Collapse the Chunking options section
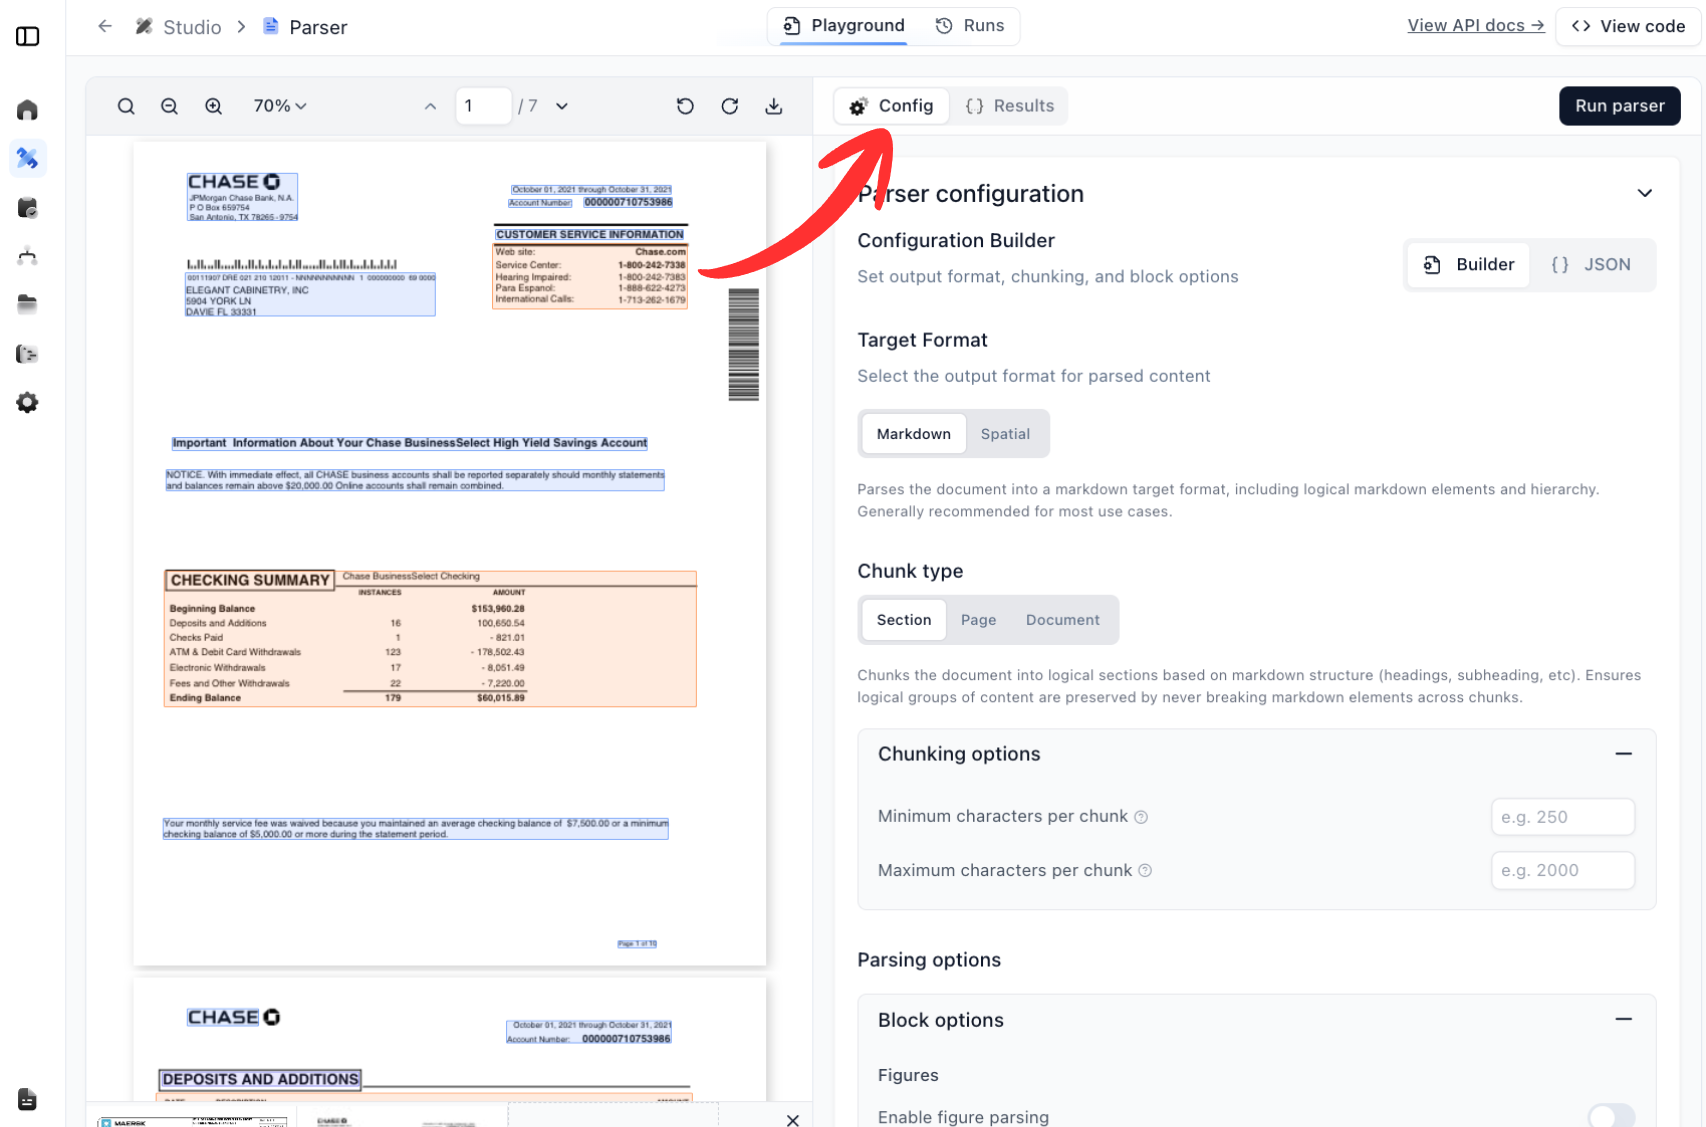Screen dimensions: 1706x1127 [x=1623, y=754]
